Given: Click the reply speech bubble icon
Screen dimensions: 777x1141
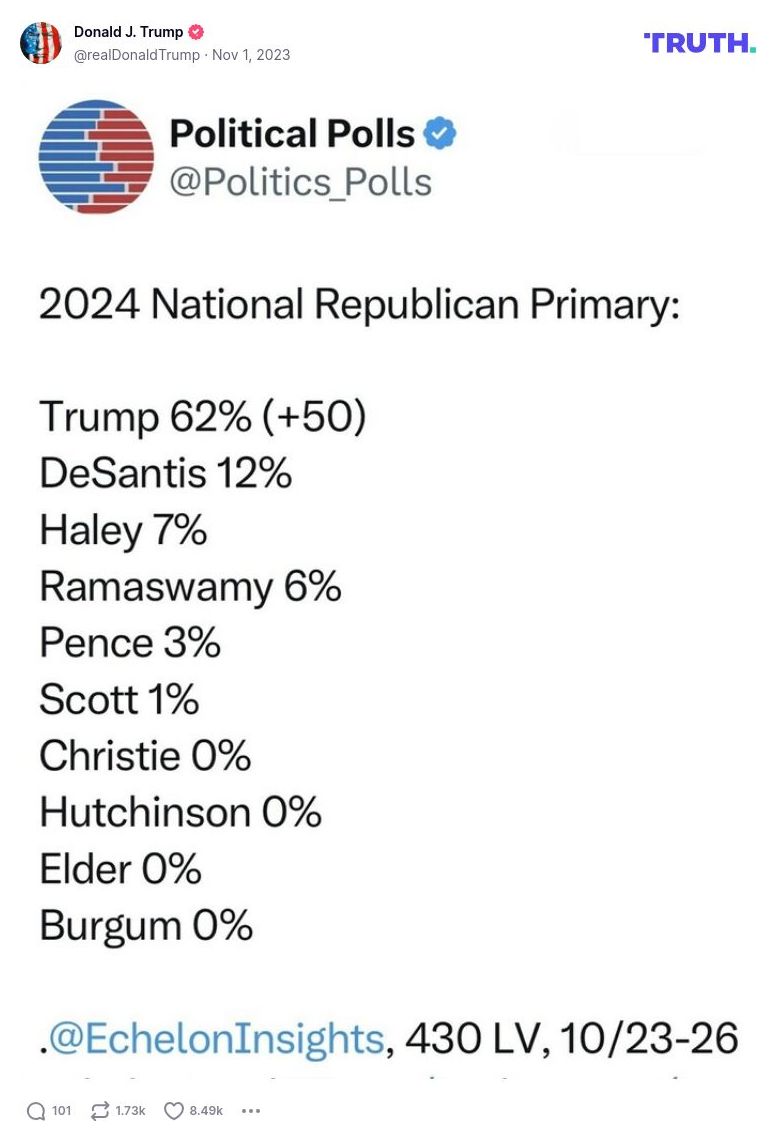Looking at the screenshot, I should coord(36,1111).
